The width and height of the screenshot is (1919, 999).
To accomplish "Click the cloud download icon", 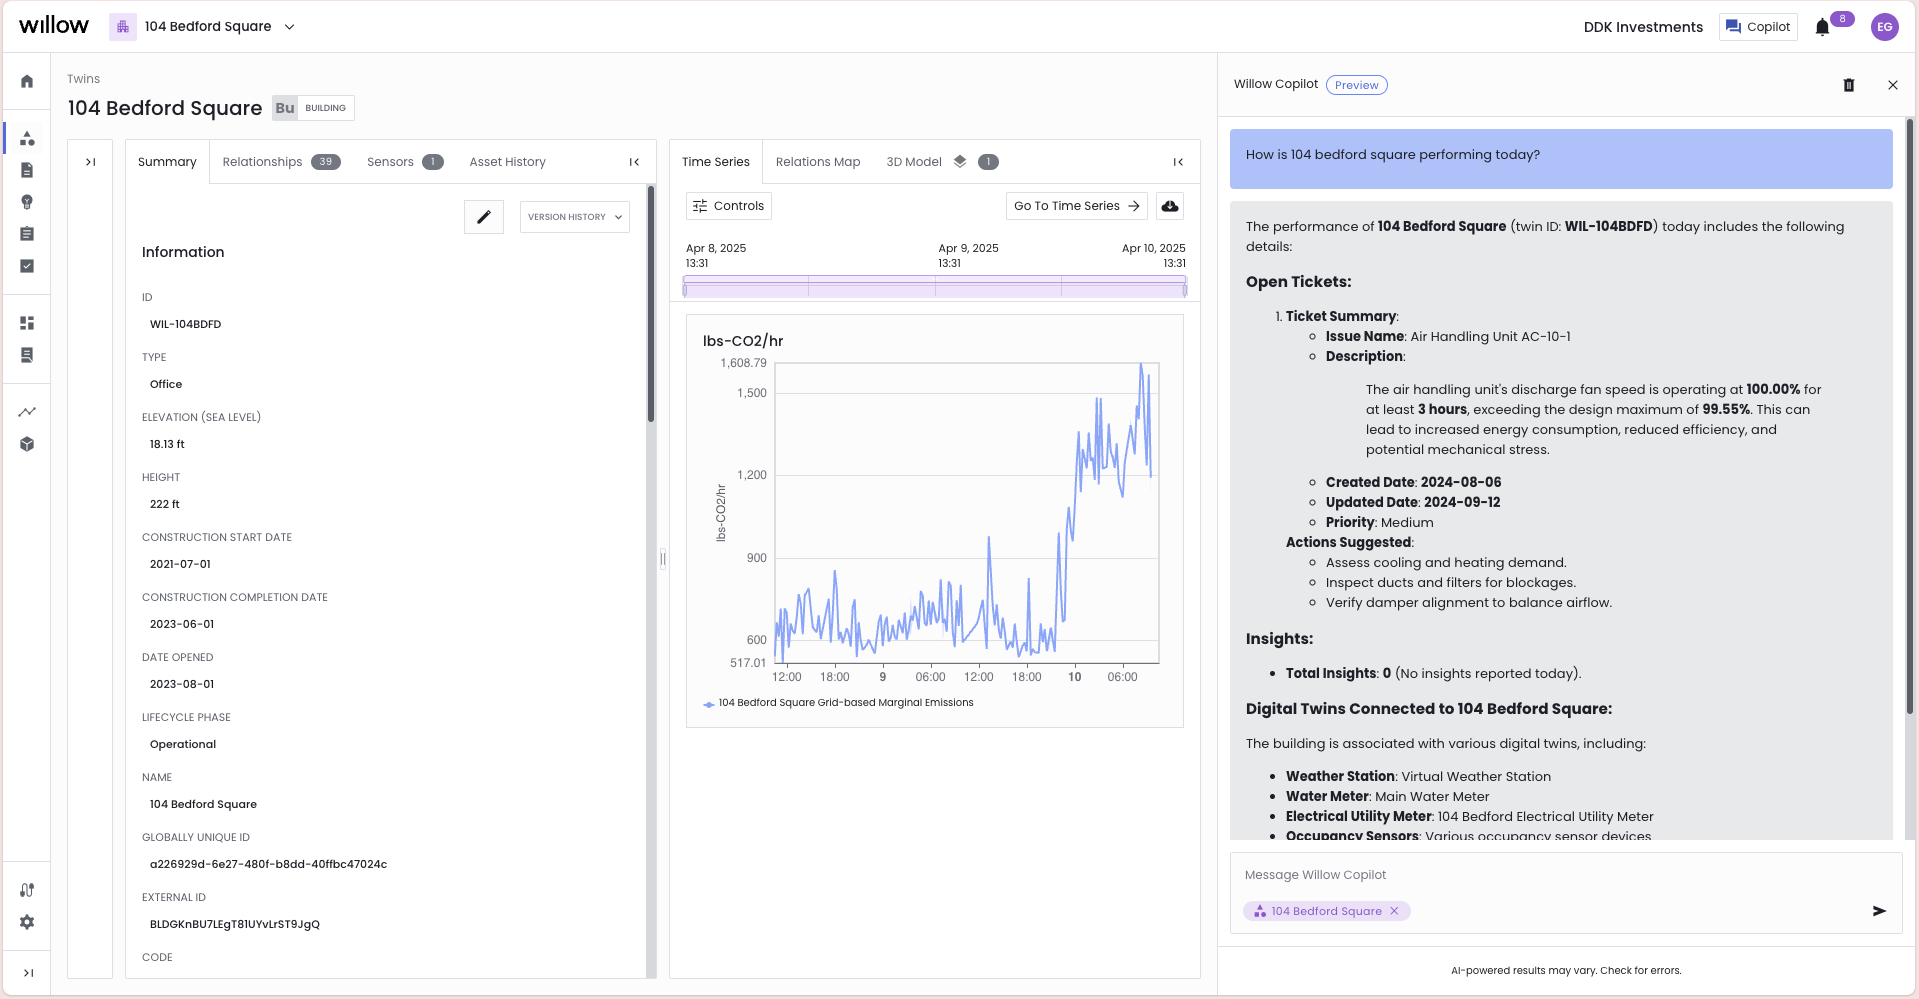I will 1170,206.
